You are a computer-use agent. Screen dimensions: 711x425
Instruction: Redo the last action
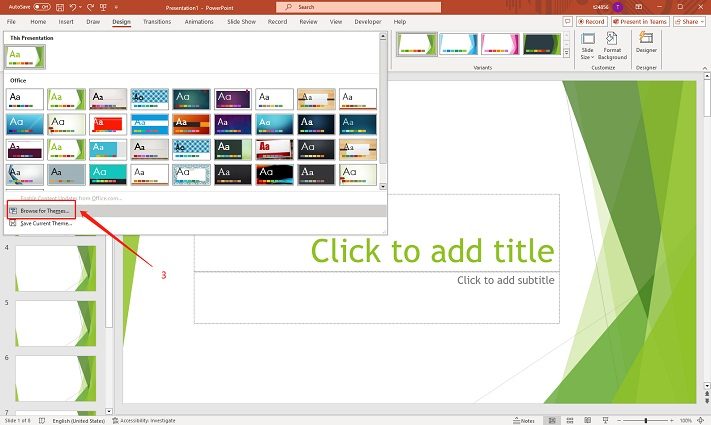click(90, 7)
